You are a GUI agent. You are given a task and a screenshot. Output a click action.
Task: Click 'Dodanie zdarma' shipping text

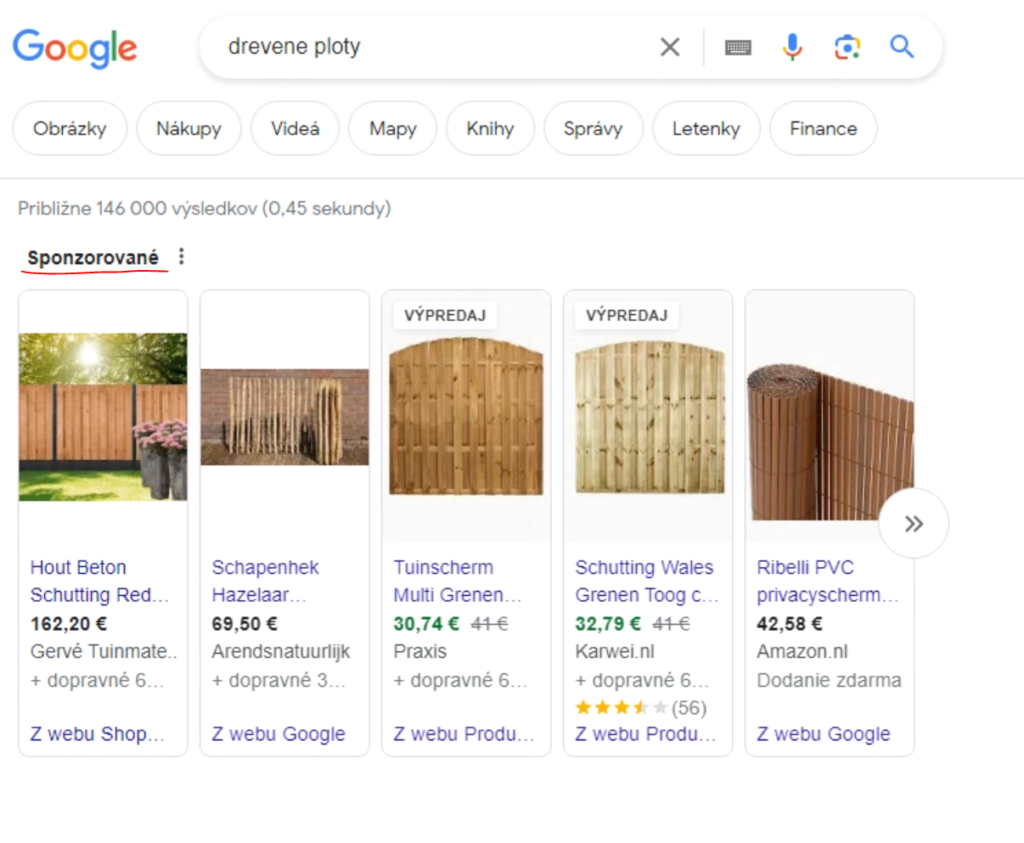[x=829, y=680]
